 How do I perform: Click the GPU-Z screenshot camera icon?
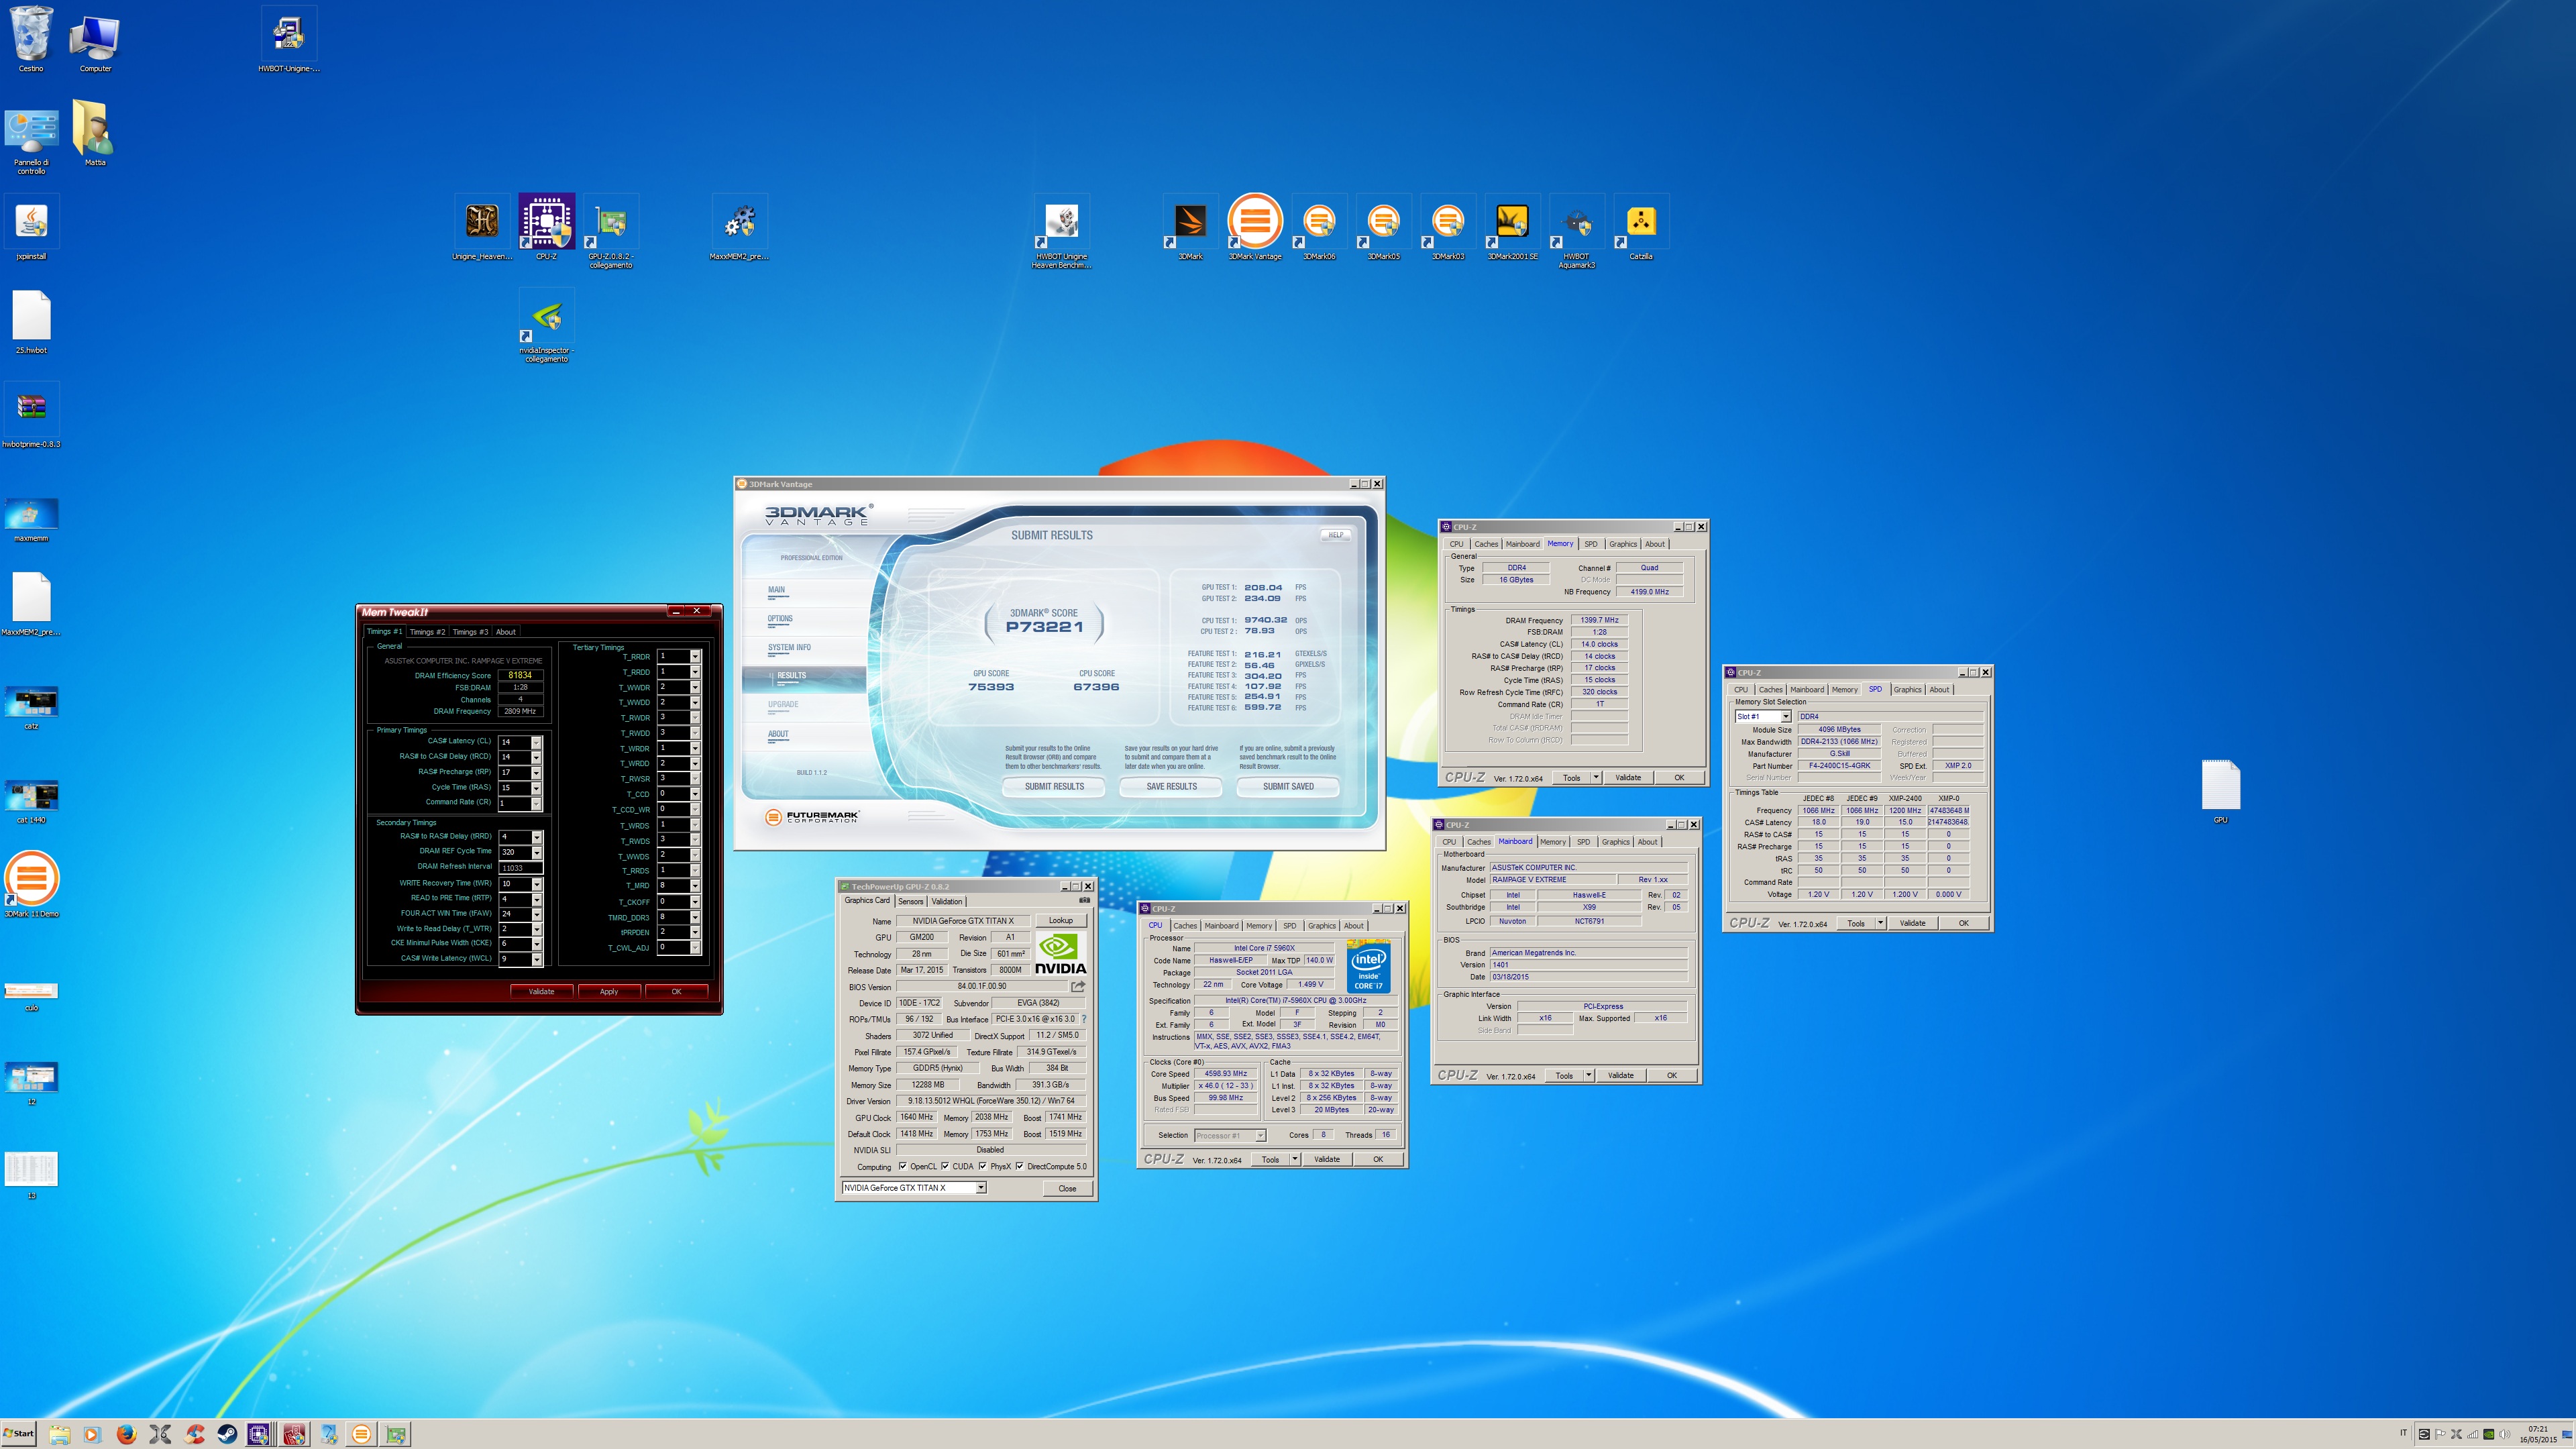point(1084,900)
